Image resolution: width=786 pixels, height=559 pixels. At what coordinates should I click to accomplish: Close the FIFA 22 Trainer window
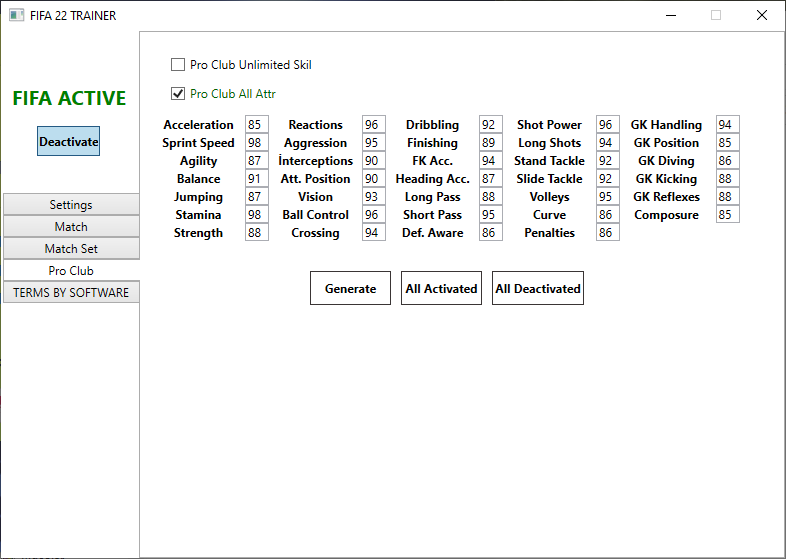pyautogui.click(x=761, y=16)
